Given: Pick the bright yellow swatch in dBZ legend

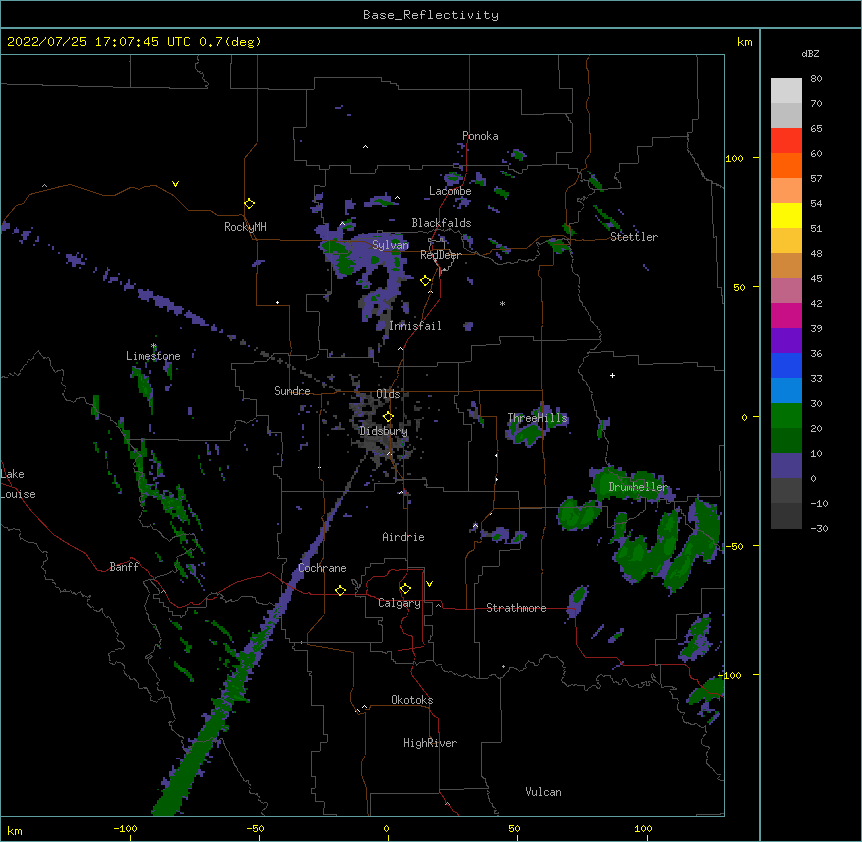Looking at the screenshot, I should 786,215.
